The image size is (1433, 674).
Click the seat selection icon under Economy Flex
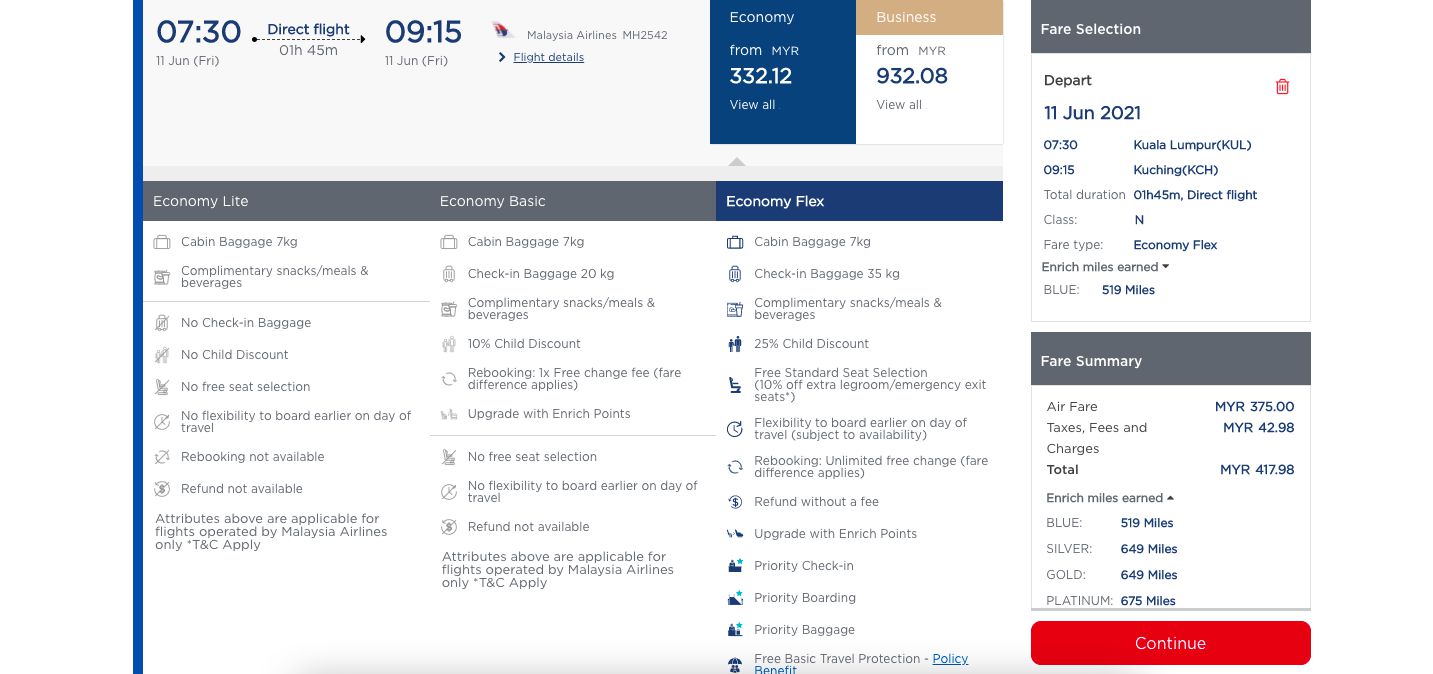point(735,385)
